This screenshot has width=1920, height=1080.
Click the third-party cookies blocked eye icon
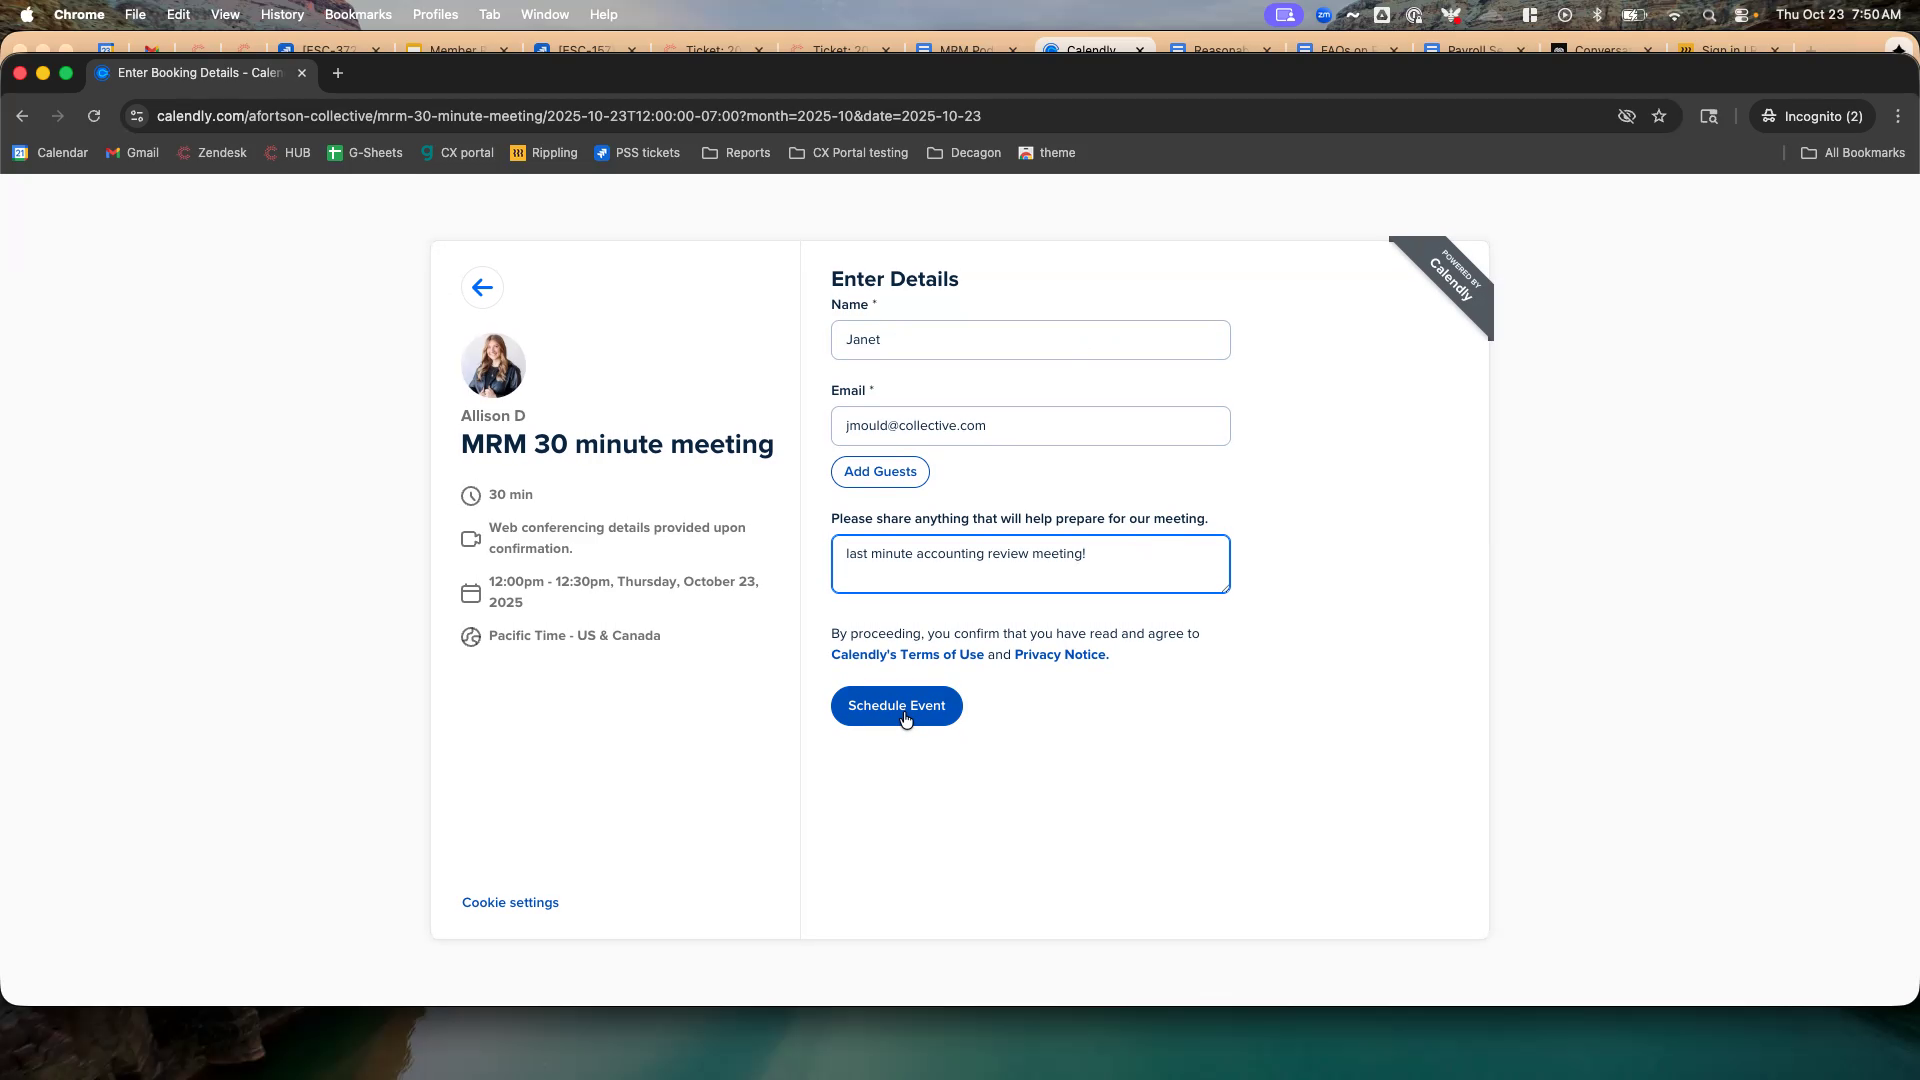(1627, 116)
